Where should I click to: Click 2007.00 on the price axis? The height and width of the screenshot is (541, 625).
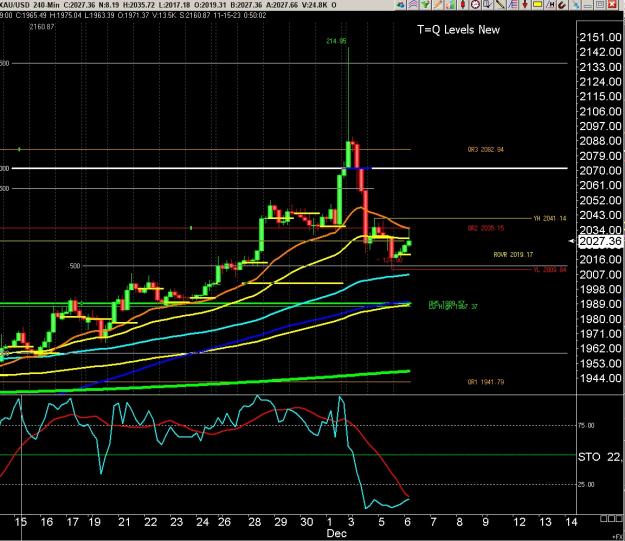[600, 274]
